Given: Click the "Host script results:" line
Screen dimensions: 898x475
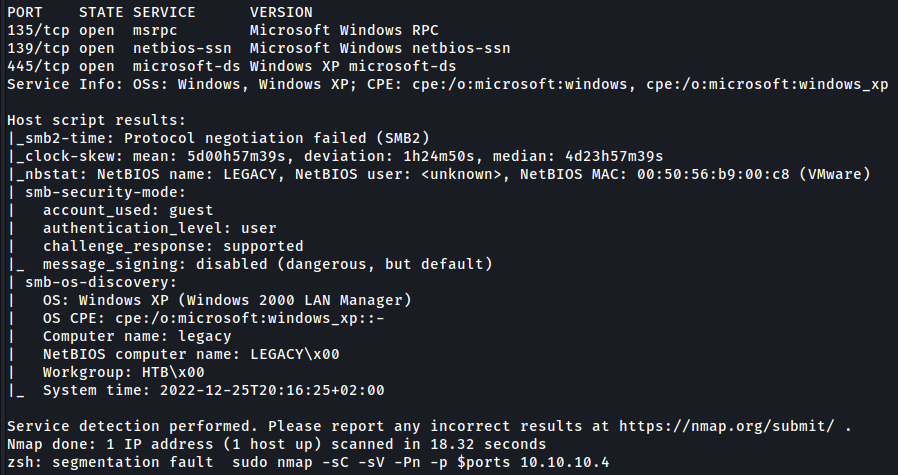Looking at the screenshot, I should 86,120.
